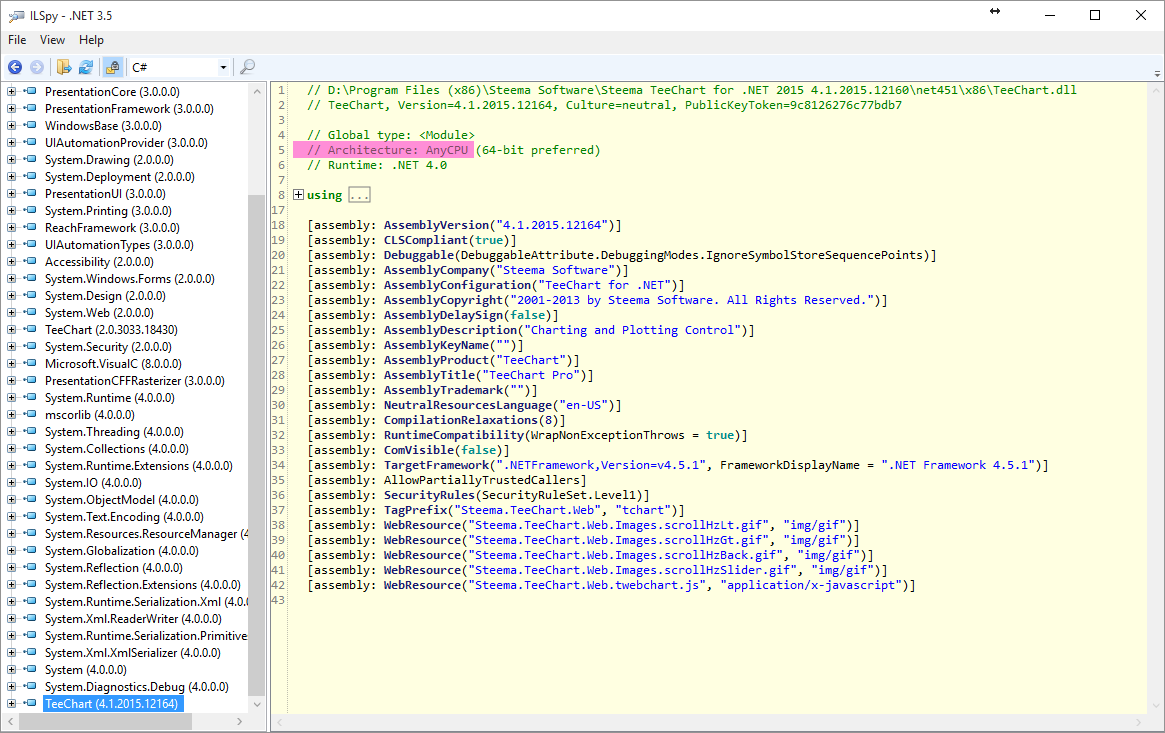The image size is (1165, 733).
Task: Click the System (4.0.0.0) assembly icon
Action: 30,670
